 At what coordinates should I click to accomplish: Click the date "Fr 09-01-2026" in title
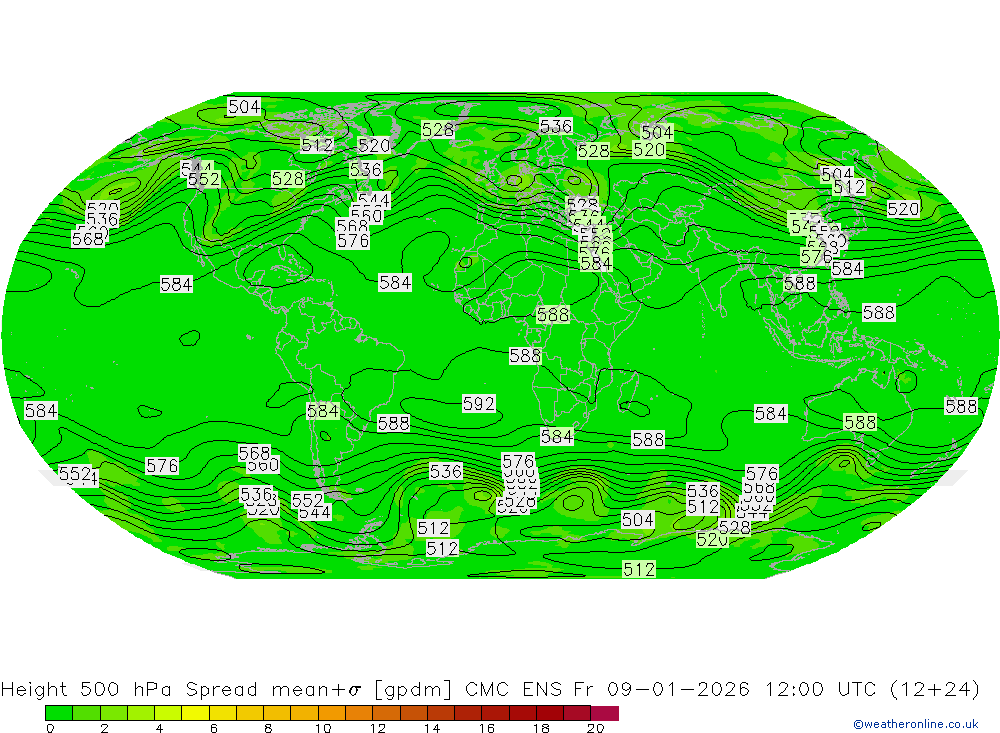(661, 690)
